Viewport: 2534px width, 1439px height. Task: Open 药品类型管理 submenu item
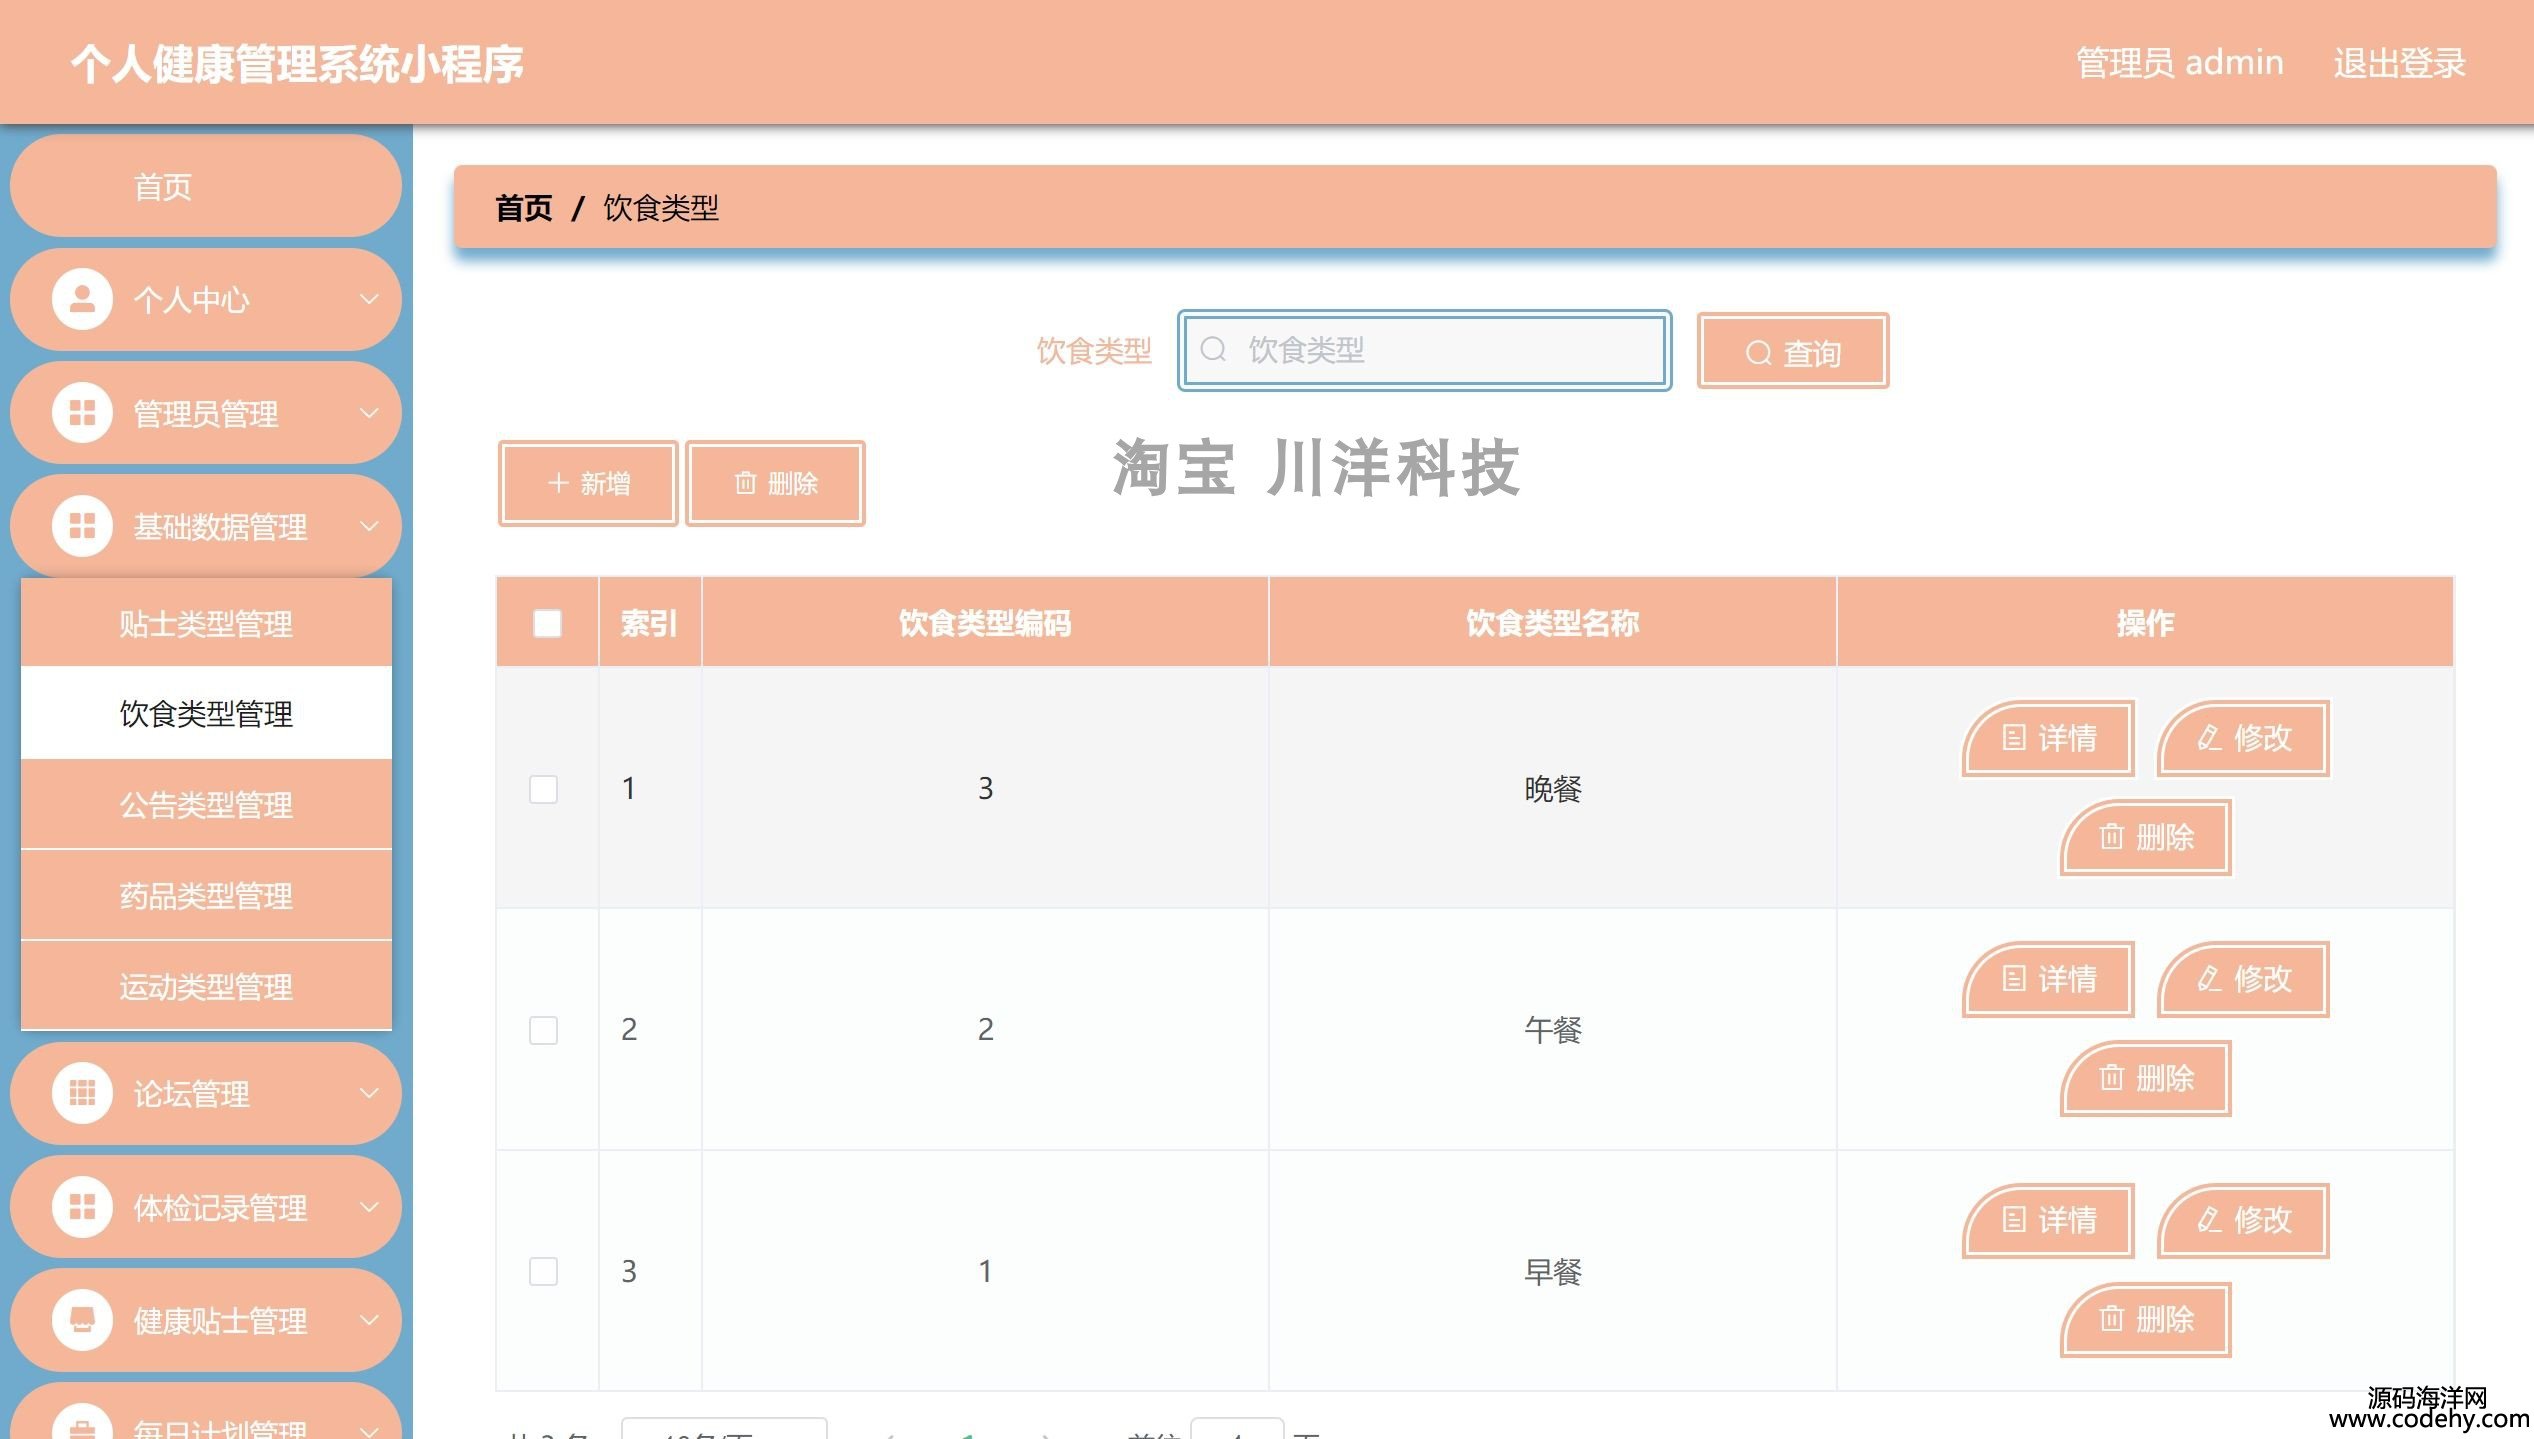tap(206, 895)
